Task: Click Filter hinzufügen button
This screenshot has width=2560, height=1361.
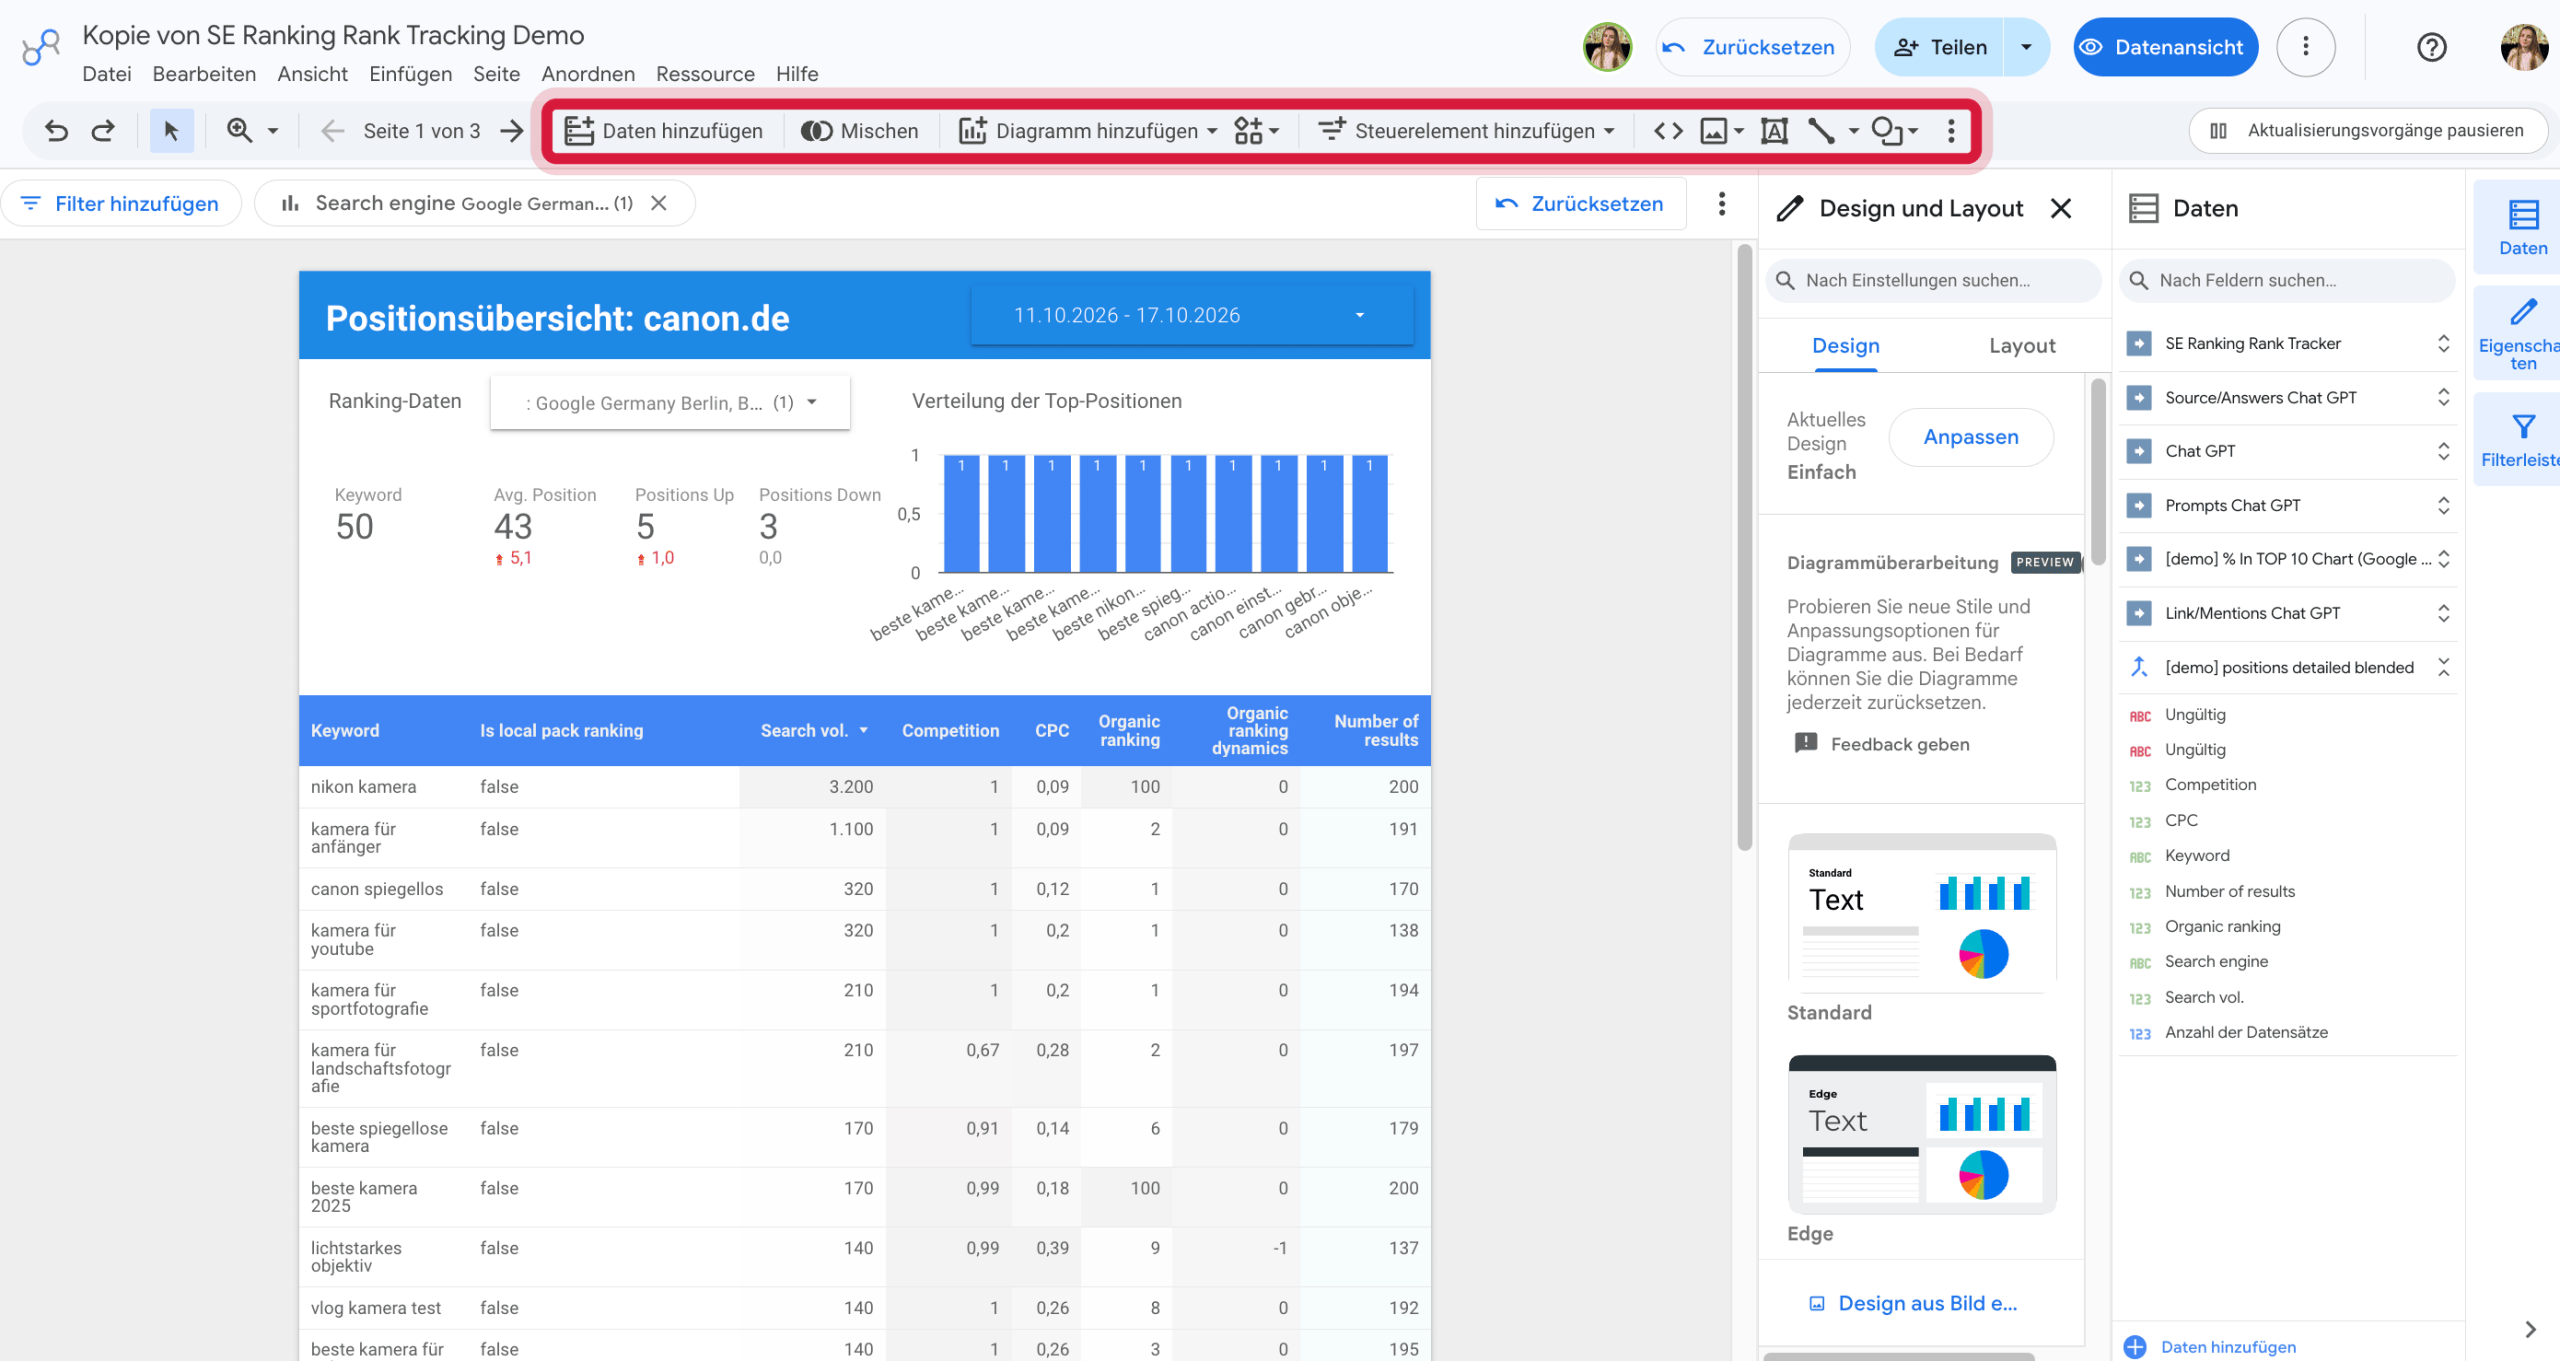Action: (120, 204)
